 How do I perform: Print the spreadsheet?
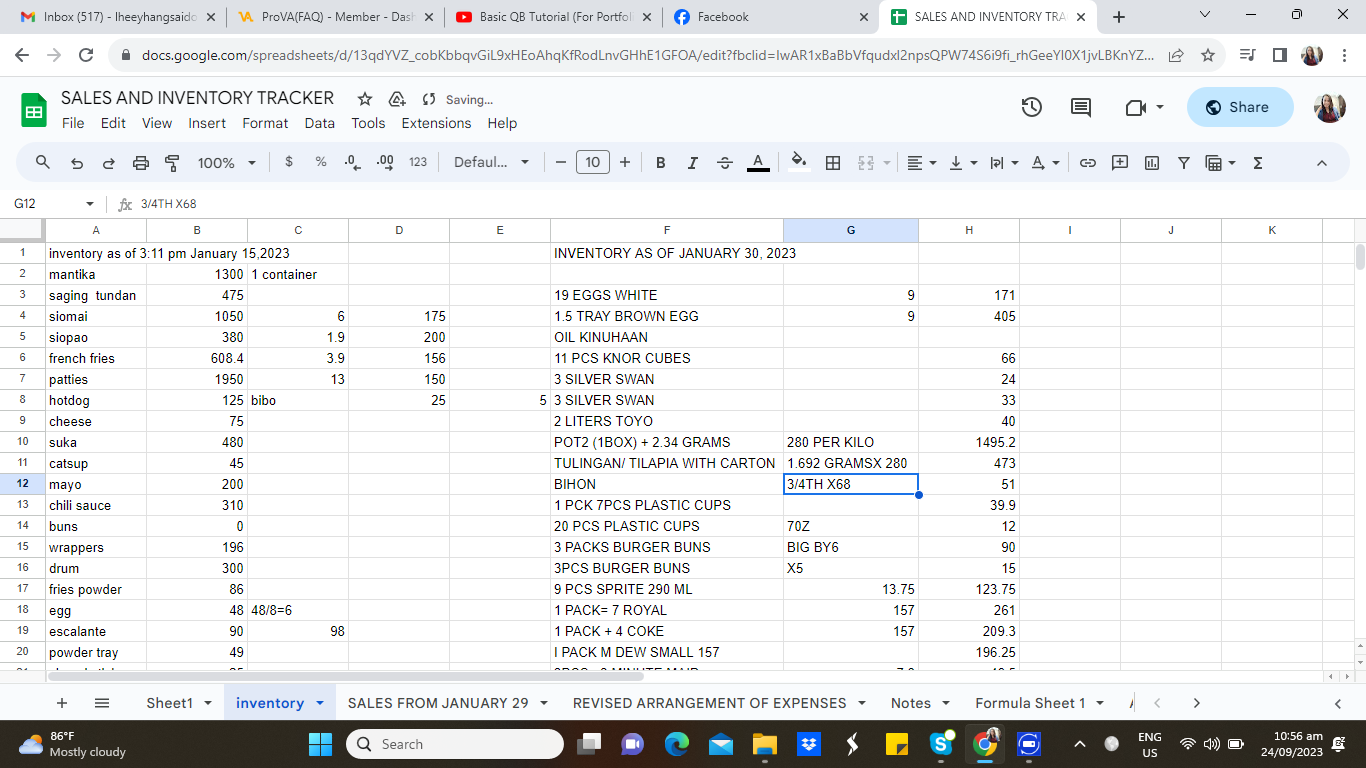pyautogui.click(x=141, y=163)
